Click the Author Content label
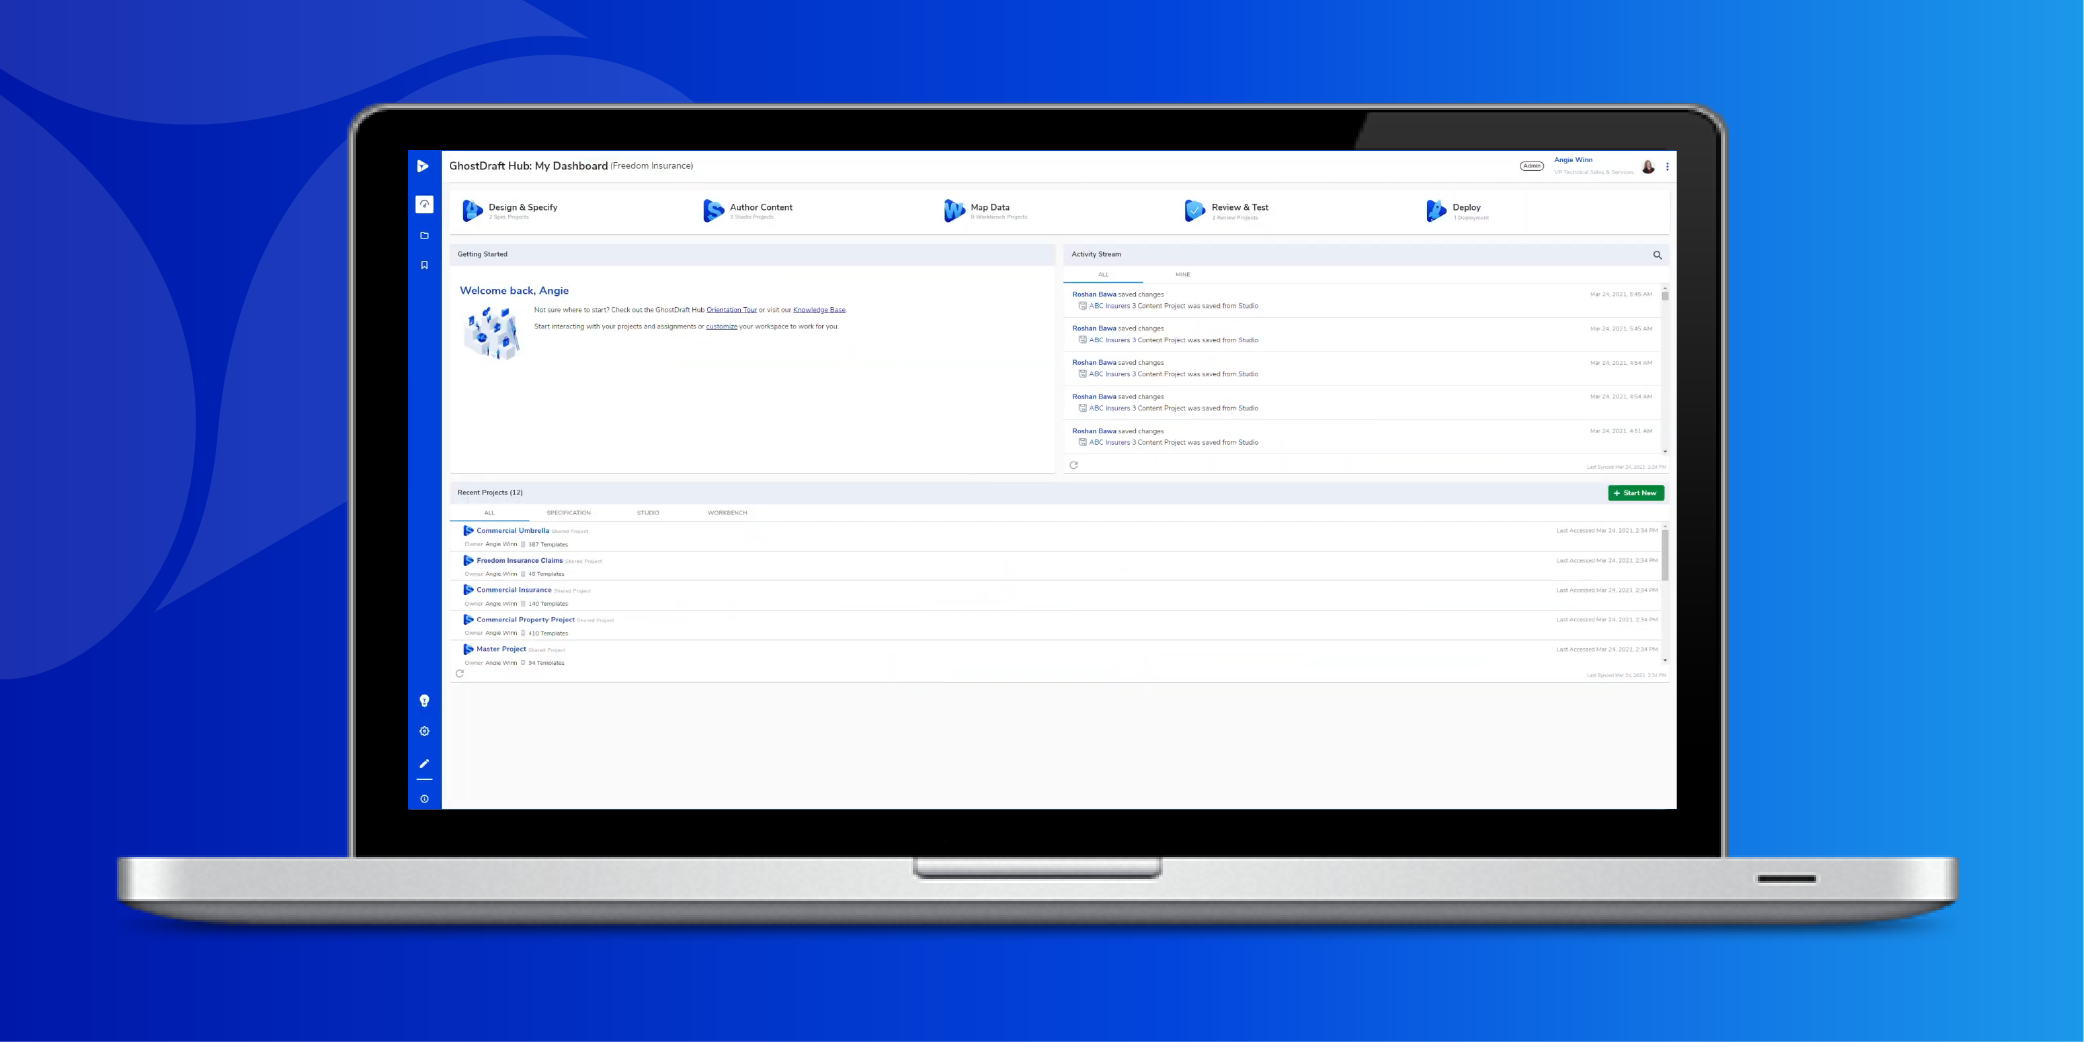 [x=761, y=207]
